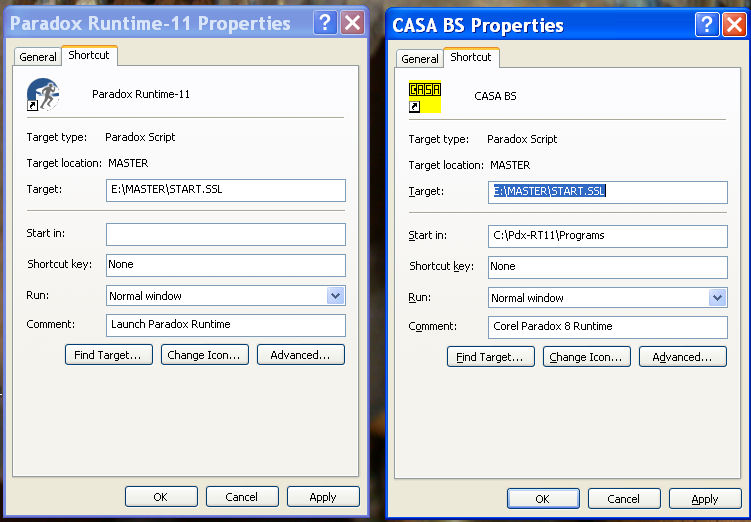Click the yellow CASA shortcut icon

point(425,97)
